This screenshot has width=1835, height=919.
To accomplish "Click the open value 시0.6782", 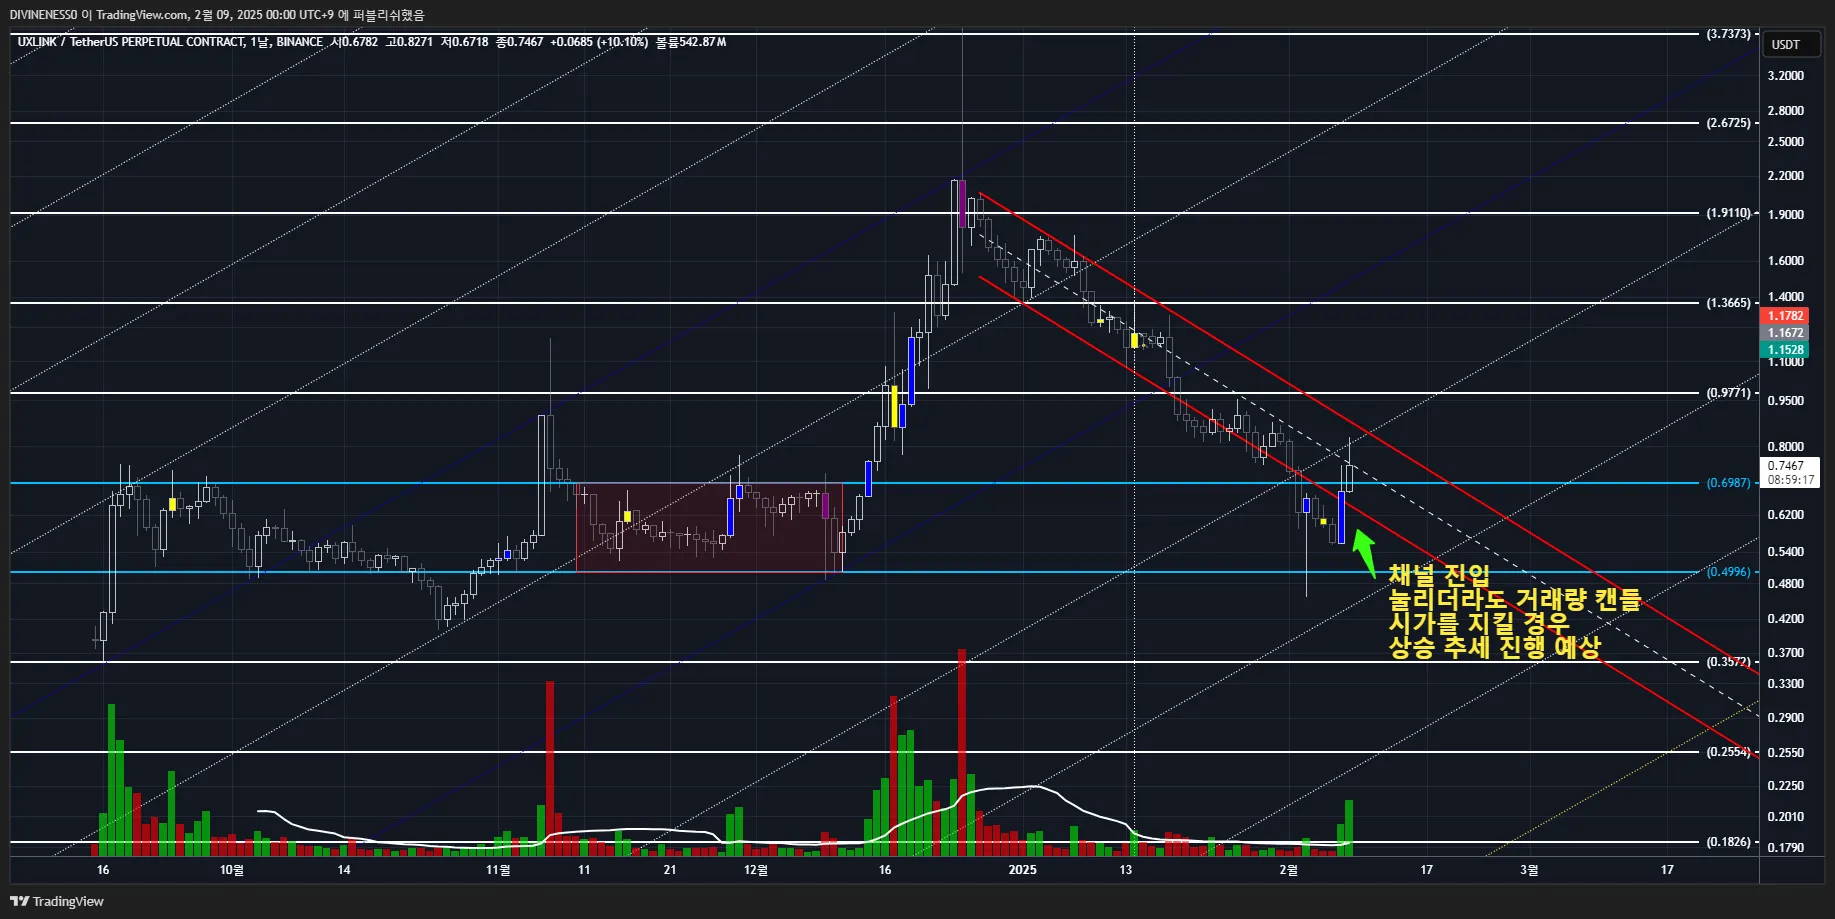I will [x=355, y=42].
